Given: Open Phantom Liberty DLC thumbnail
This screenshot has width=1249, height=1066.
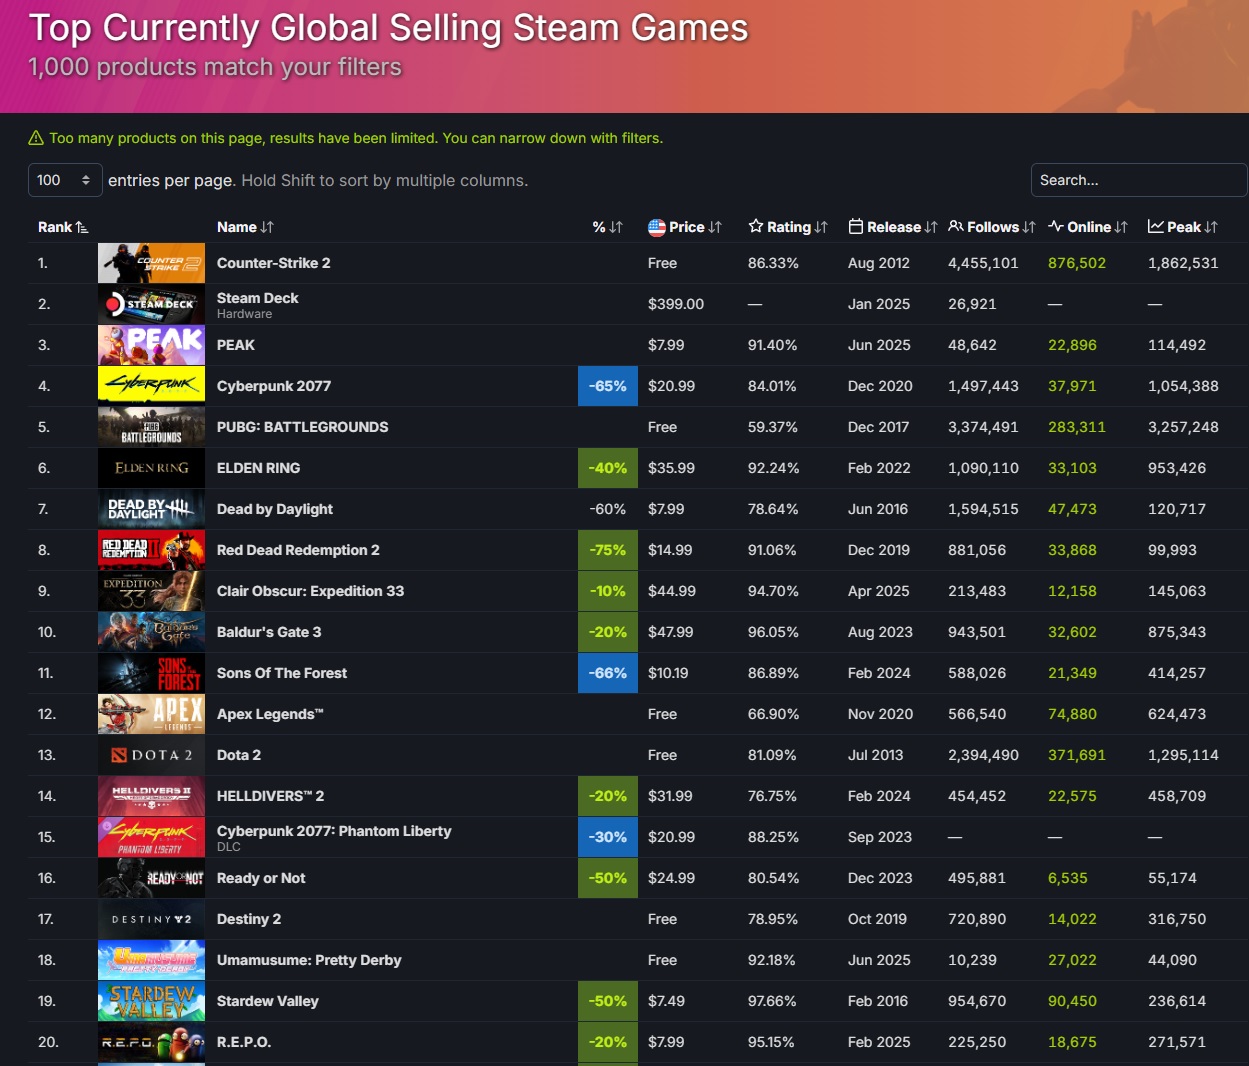Looking at the screenshot, I should (x=151, y=837).
